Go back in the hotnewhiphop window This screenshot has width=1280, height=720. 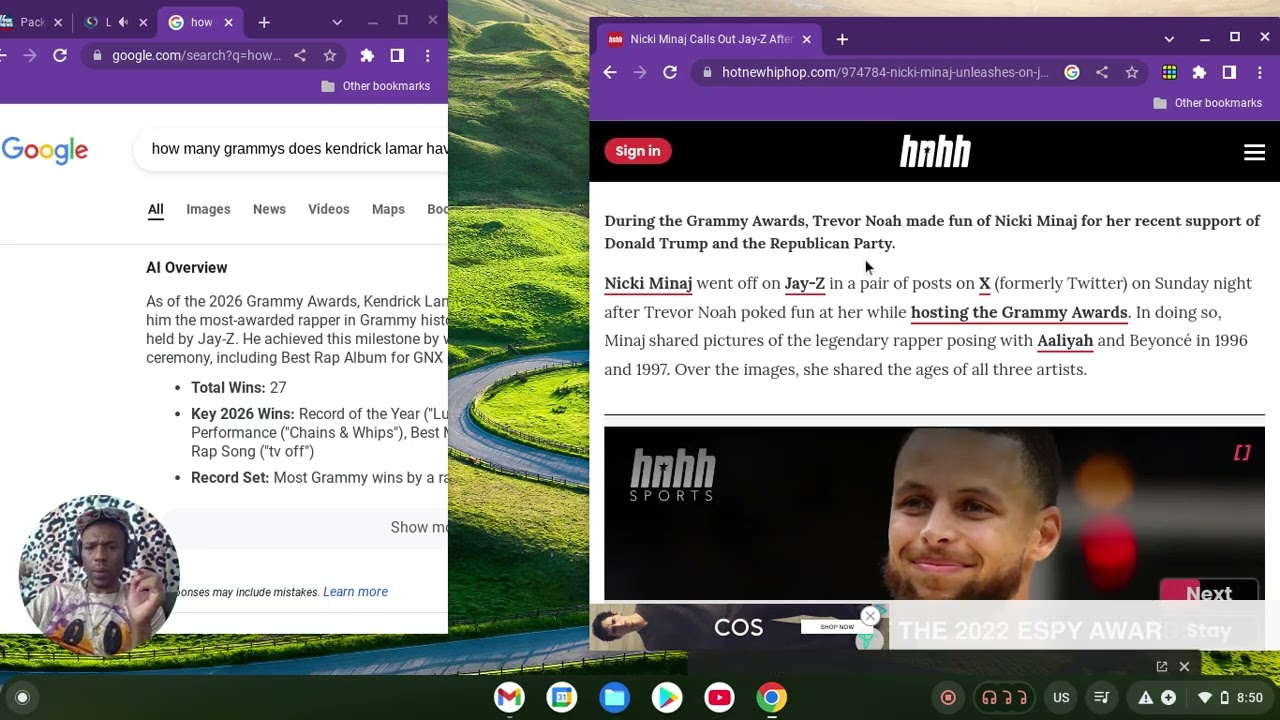click(610, 72)
